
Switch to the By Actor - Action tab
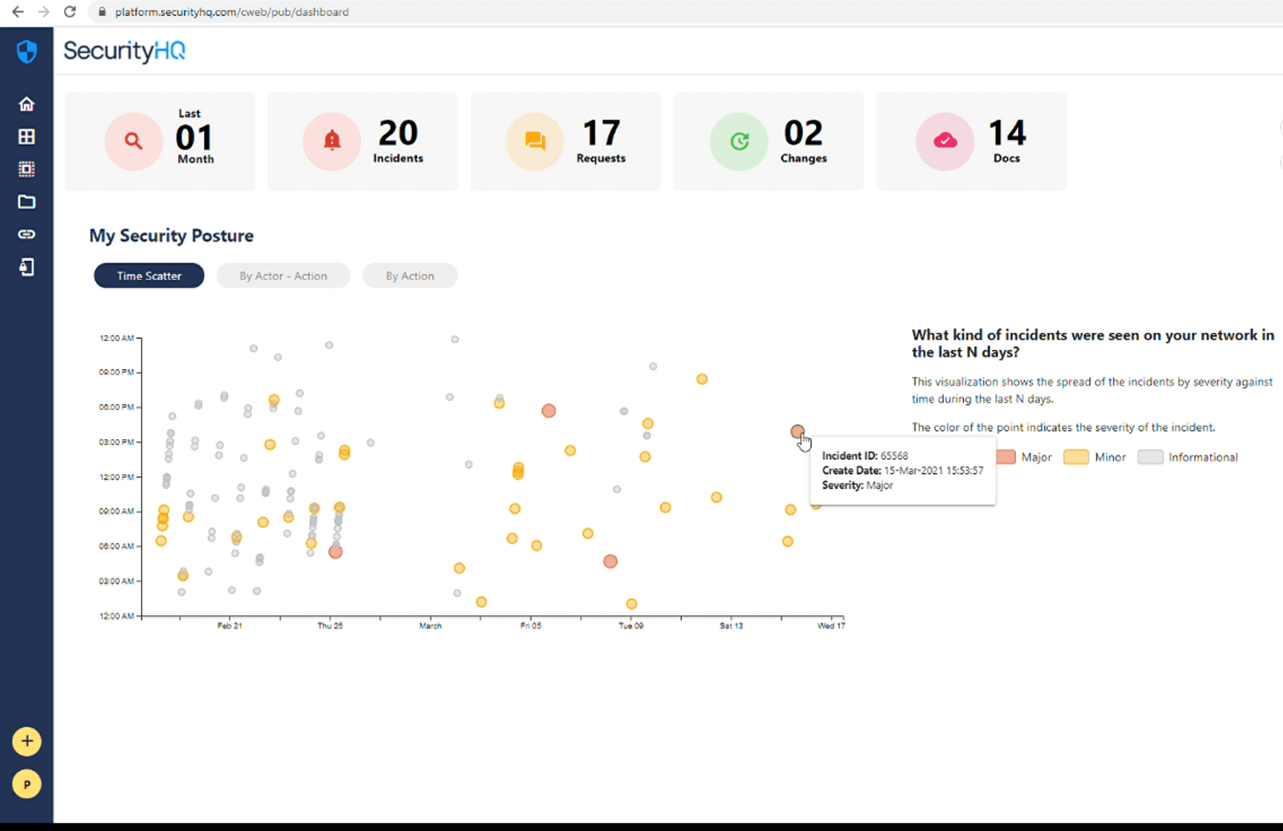[283, 276]
